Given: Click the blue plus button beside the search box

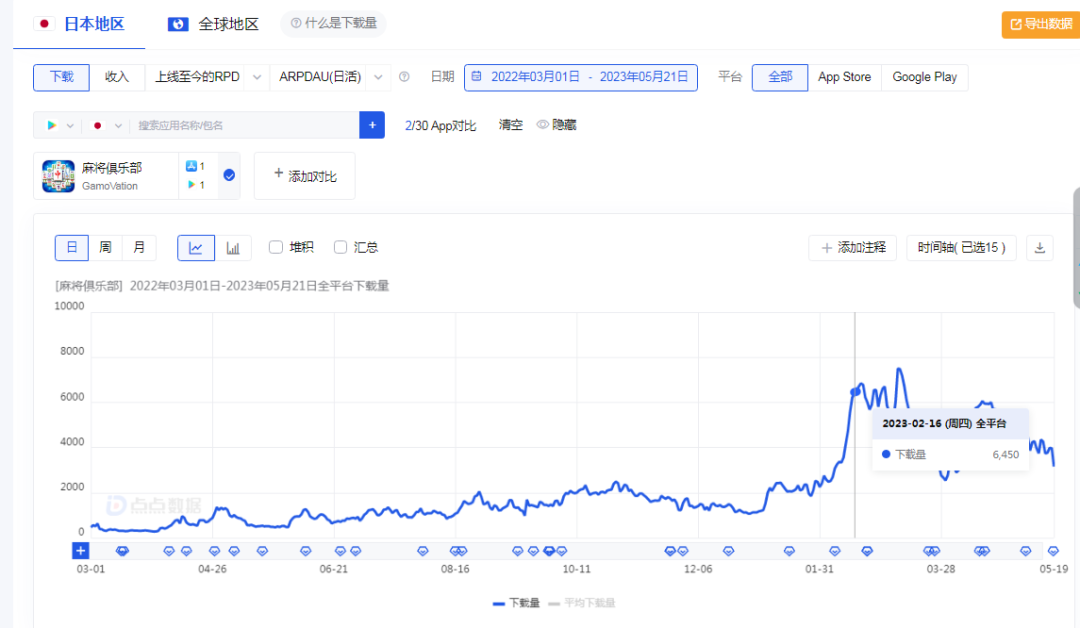Looking at the screenshot, I should [371, 125].
